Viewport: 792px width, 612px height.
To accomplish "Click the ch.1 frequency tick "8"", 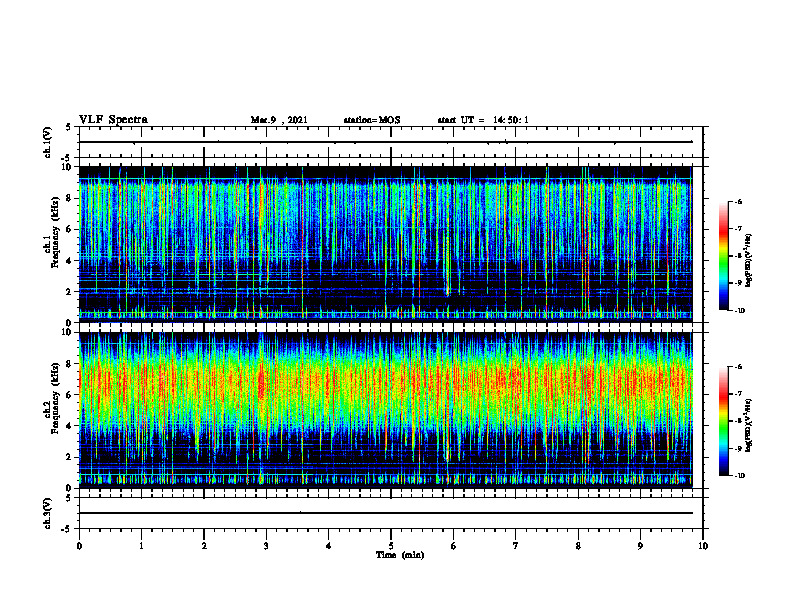I will tap(70, 198).
